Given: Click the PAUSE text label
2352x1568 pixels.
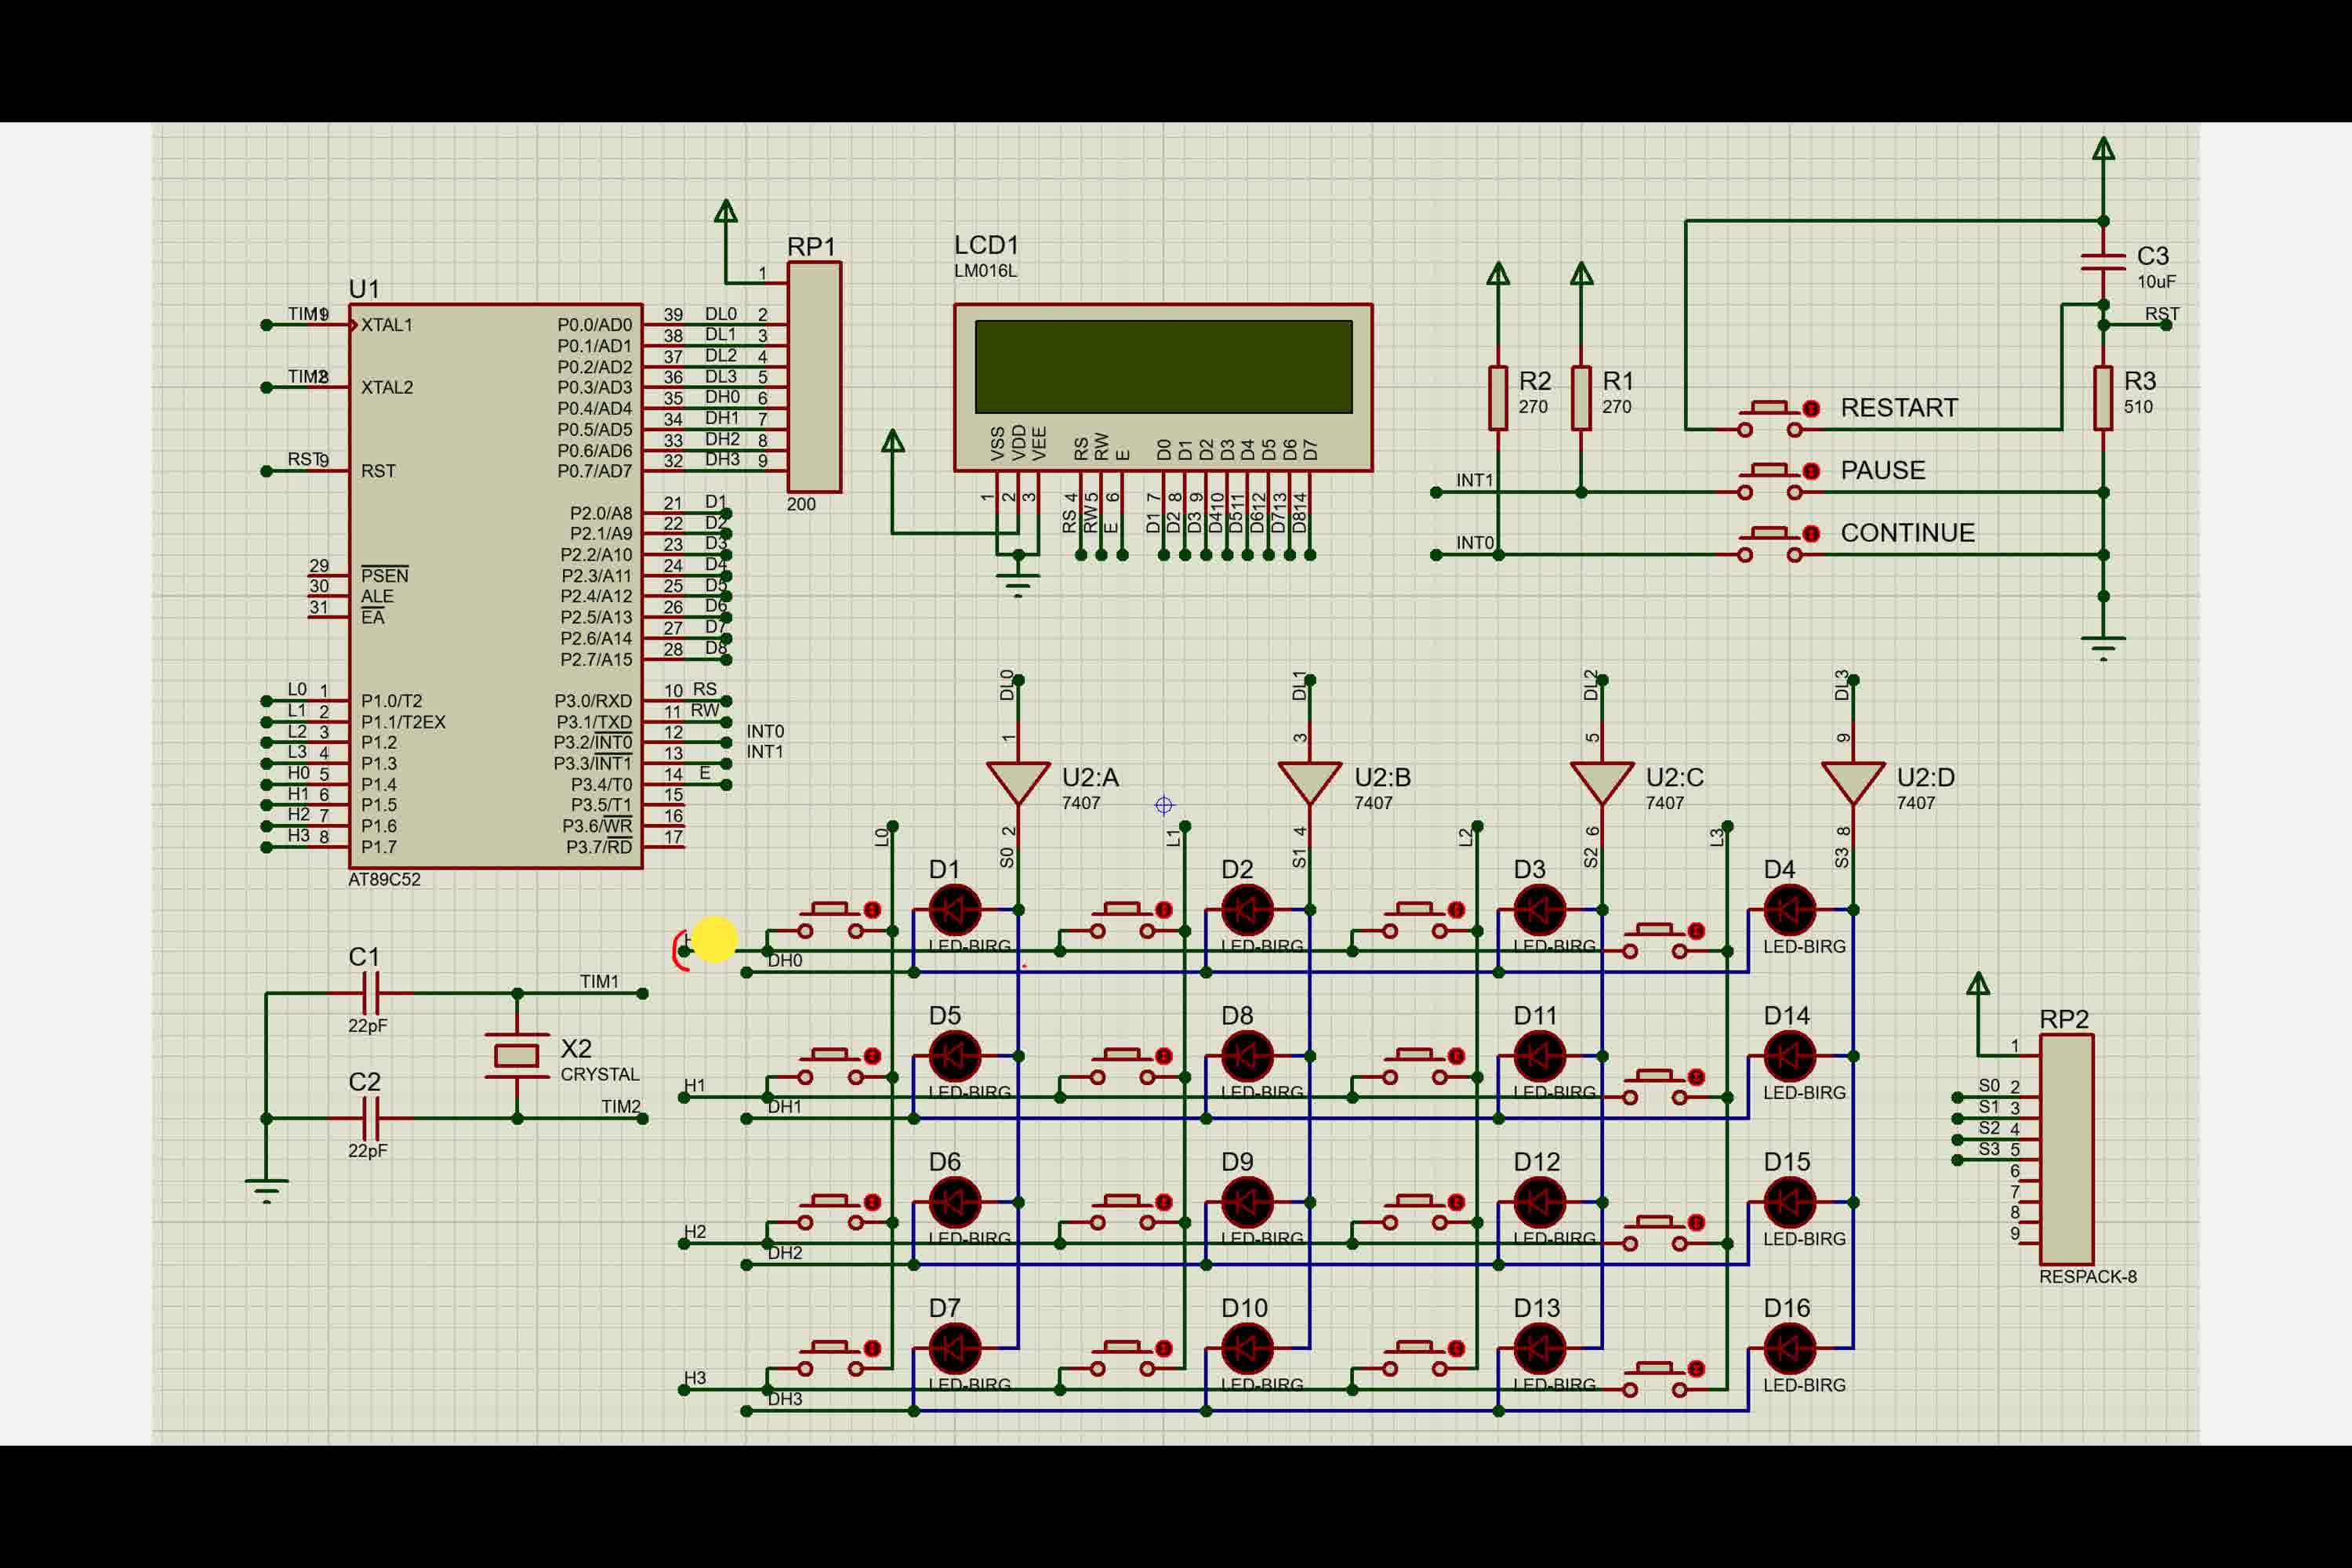Looking at the screenshot, I should tap(1883, 471).
